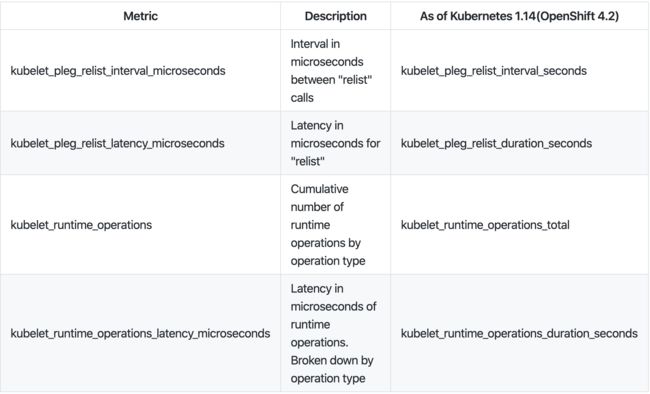The image size is (650, 394).
Task: Click the As of Kubernetes 1.14 header
Action: 519,16
